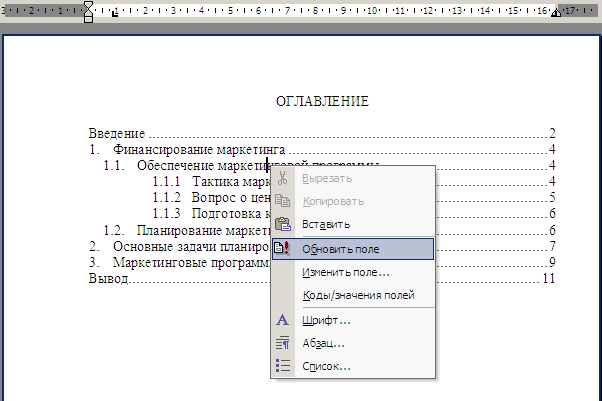Click the Paragraph formatting icon

283,343
